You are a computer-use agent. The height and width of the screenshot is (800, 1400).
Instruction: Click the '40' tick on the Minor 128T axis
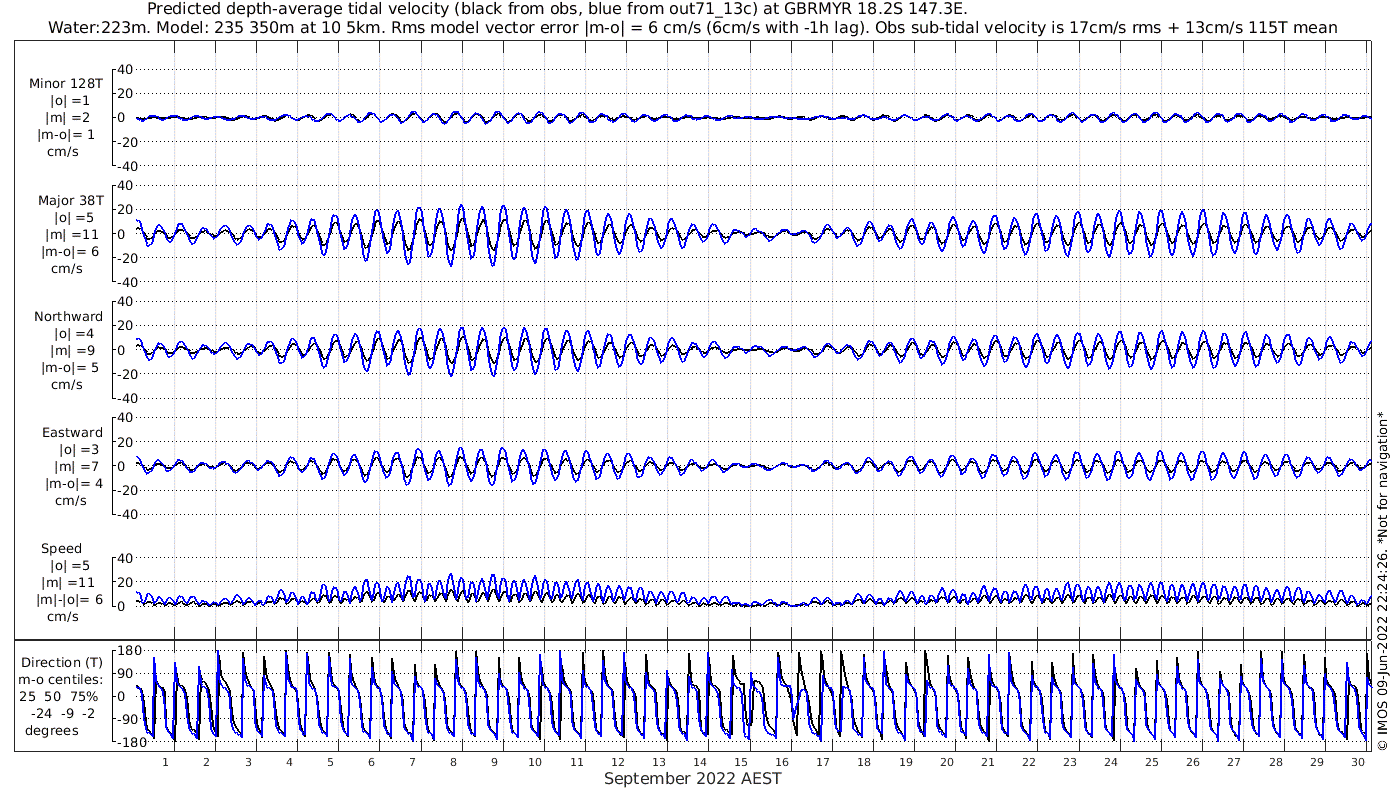point(125,69)
